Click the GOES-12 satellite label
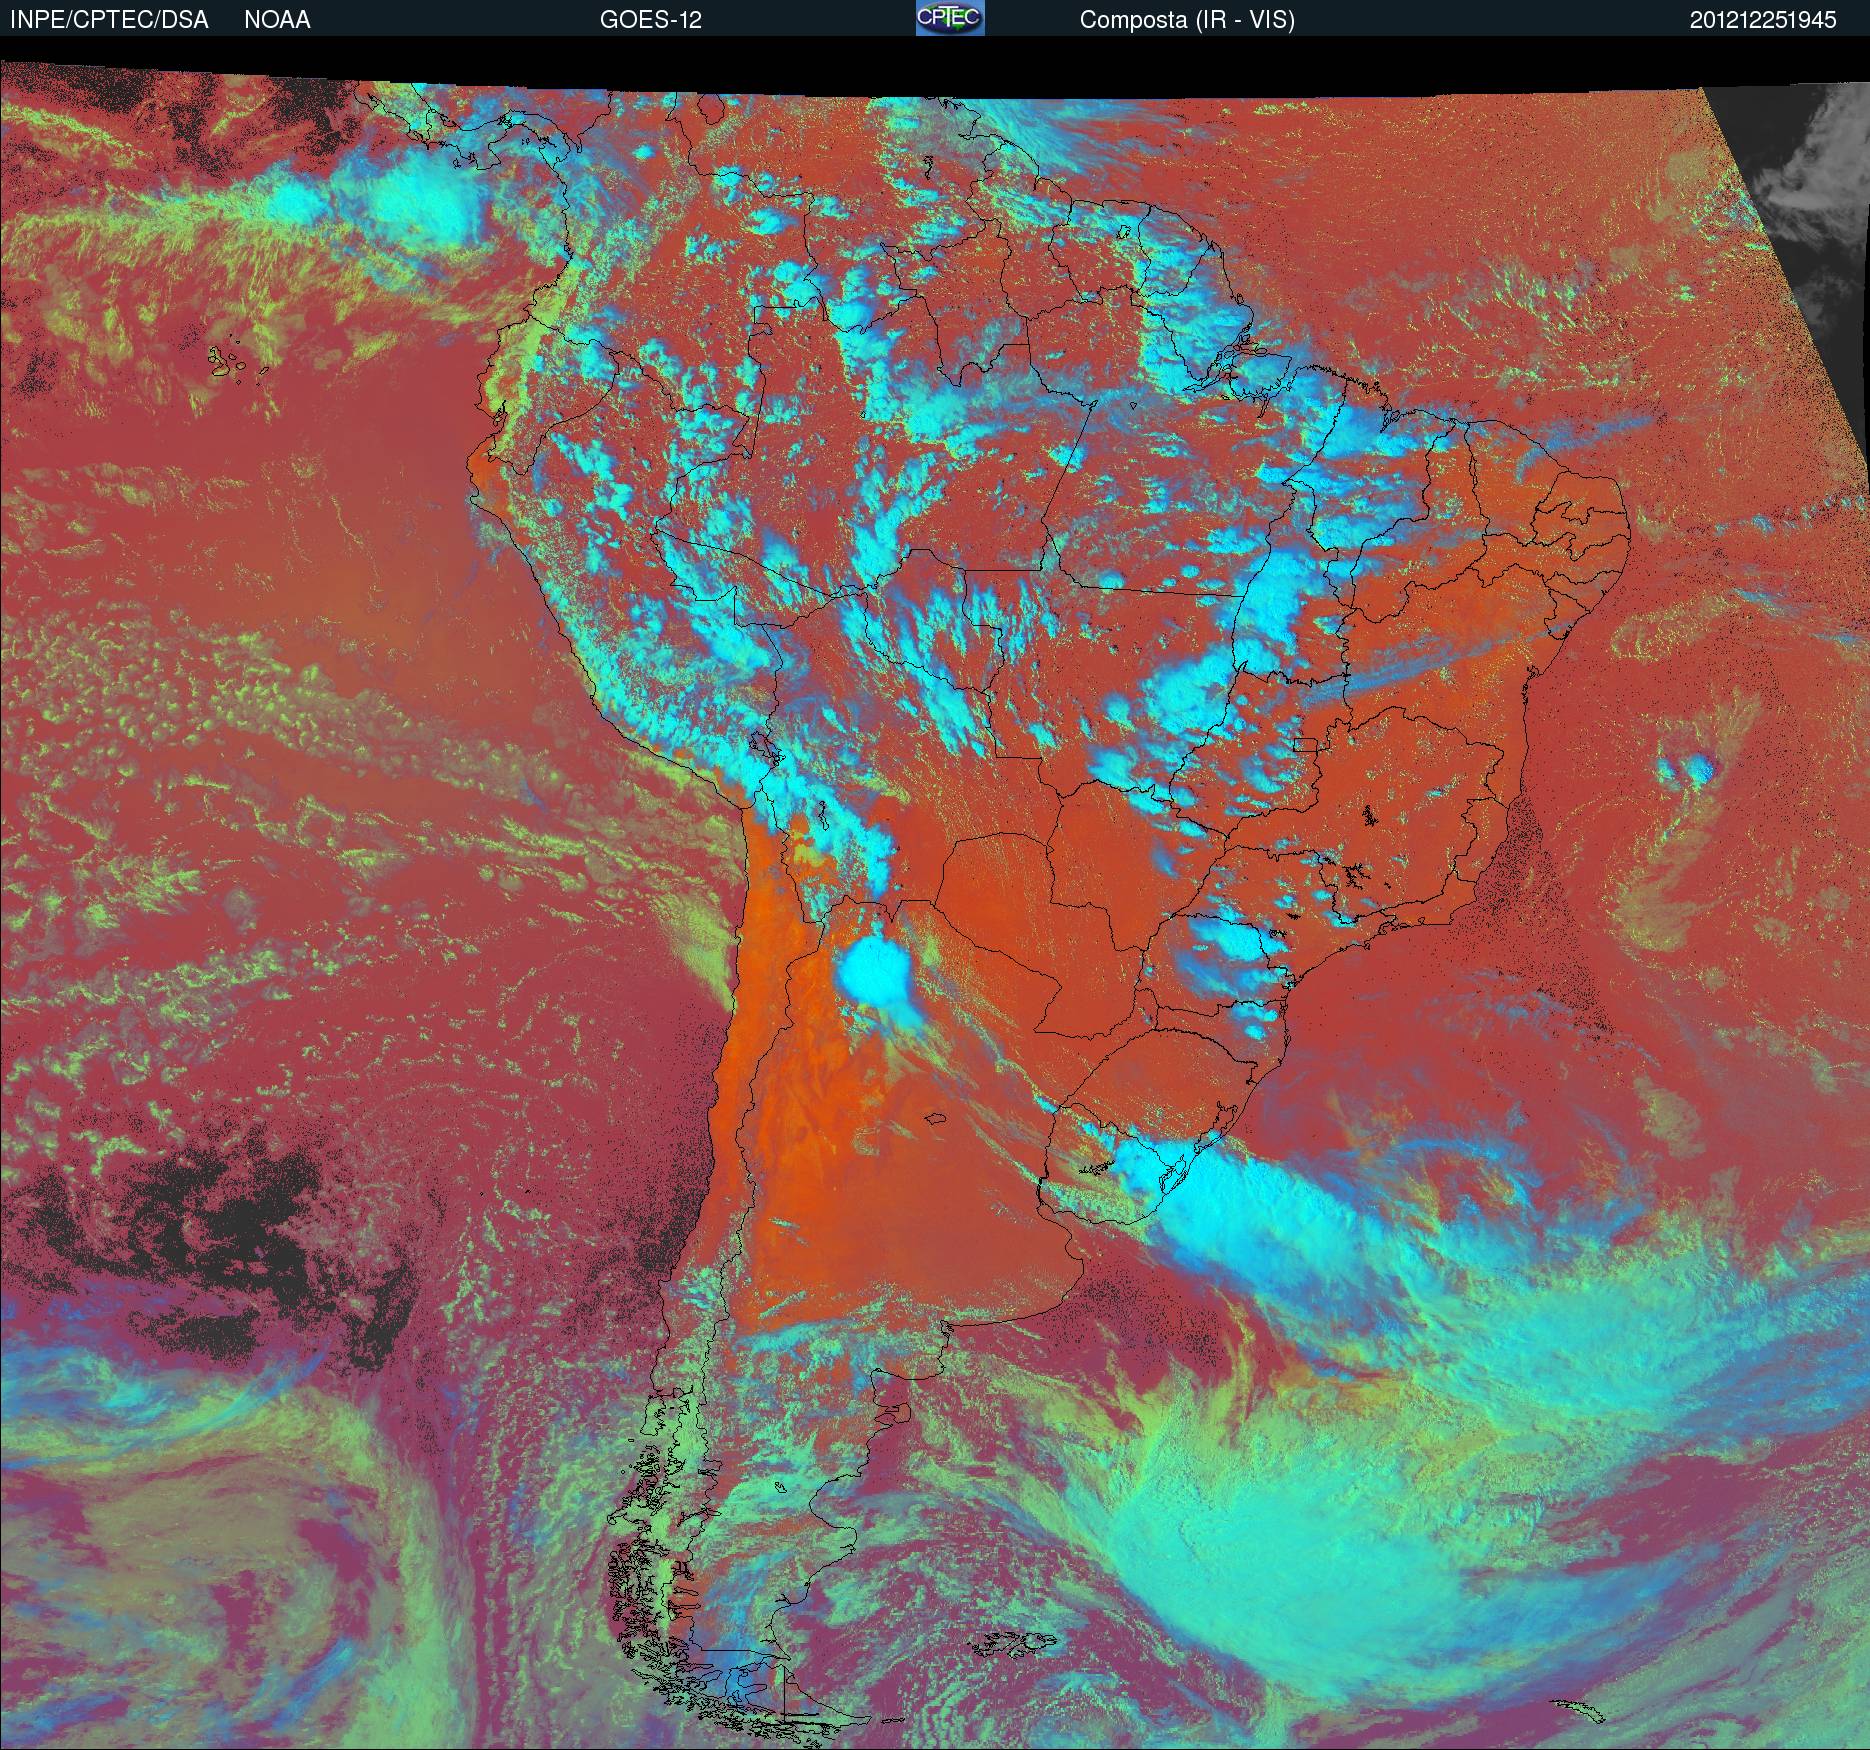The image size is (1870, 1750). (x=650, y=20)
